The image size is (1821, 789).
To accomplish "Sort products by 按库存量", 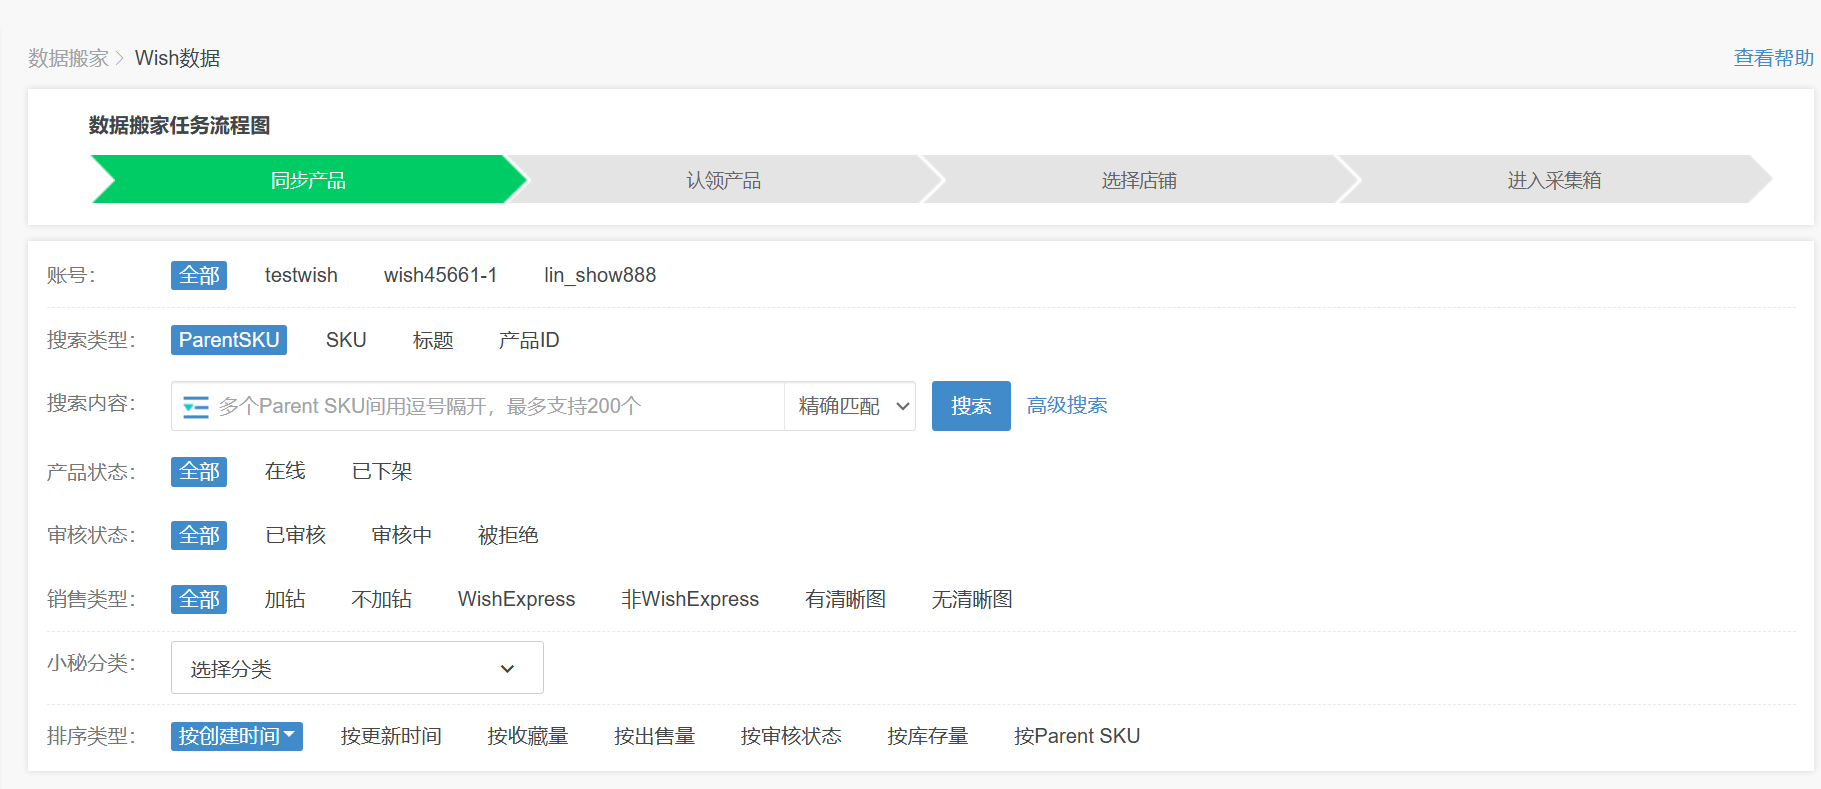I will (x=927, y=736).
